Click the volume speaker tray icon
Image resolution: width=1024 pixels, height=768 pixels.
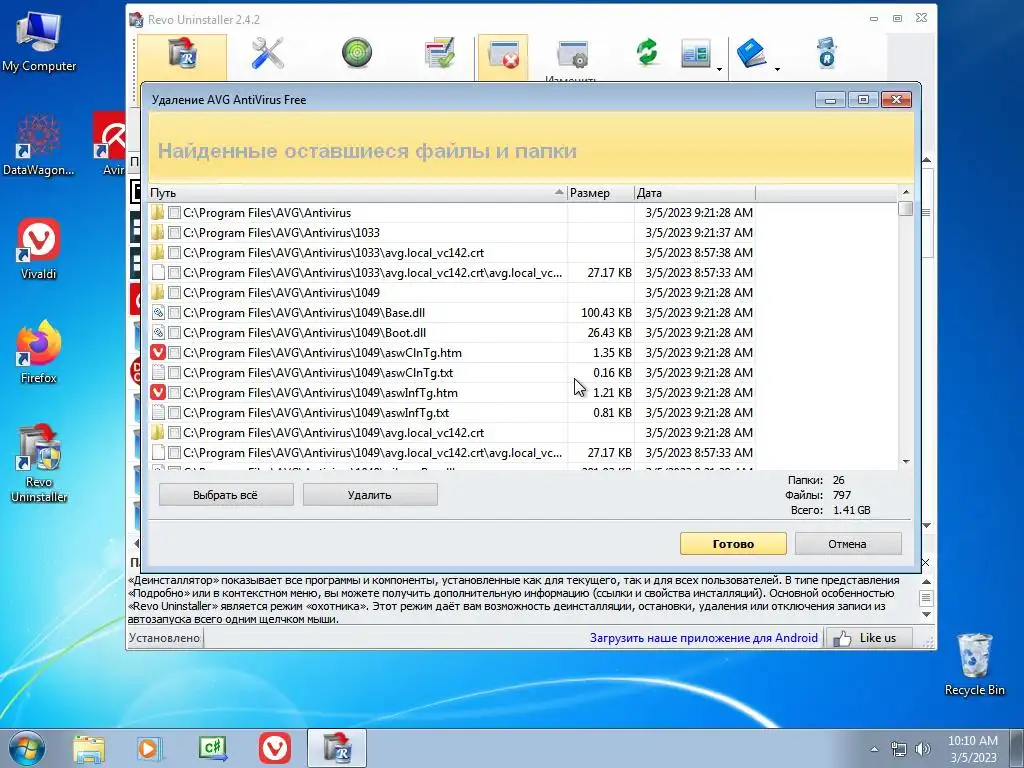click(x=923, y=749)
